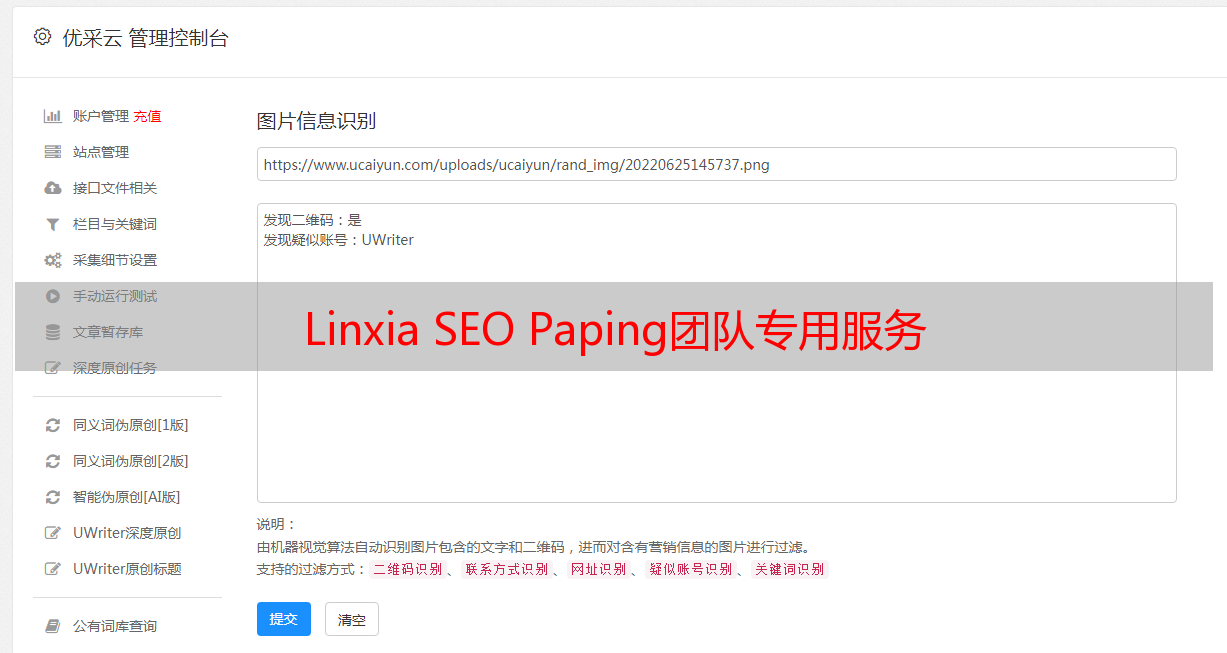Select 栏目与关键词 sidebar item

(115, 224)
